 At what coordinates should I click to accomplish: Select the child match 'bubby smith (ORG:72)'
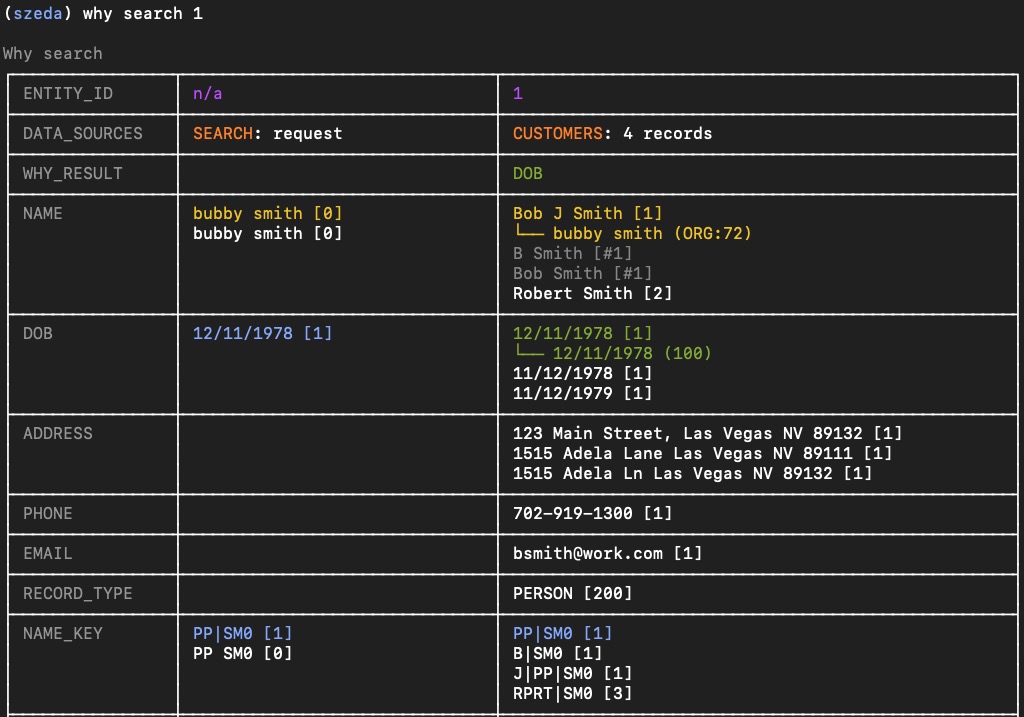(x=651, y=234)
